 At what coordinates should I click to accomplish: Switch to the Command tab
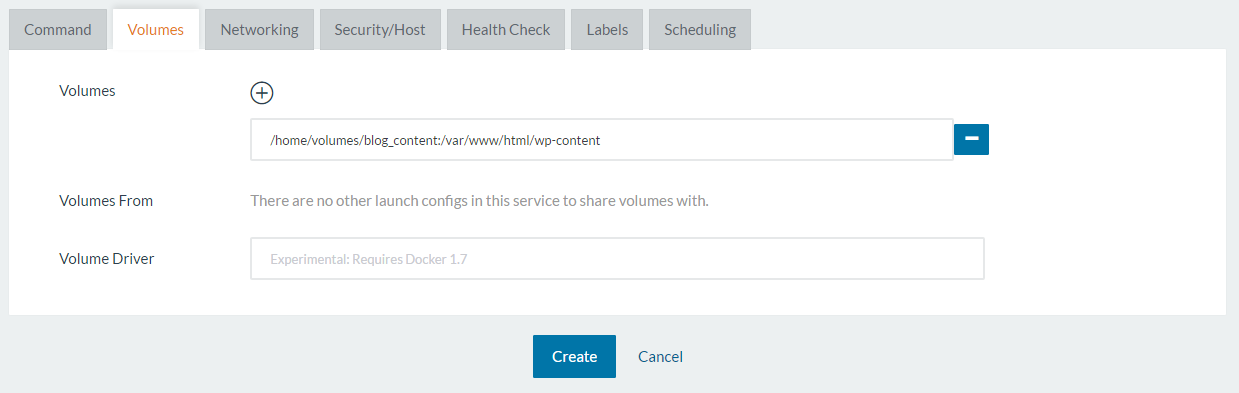[58, 29]
